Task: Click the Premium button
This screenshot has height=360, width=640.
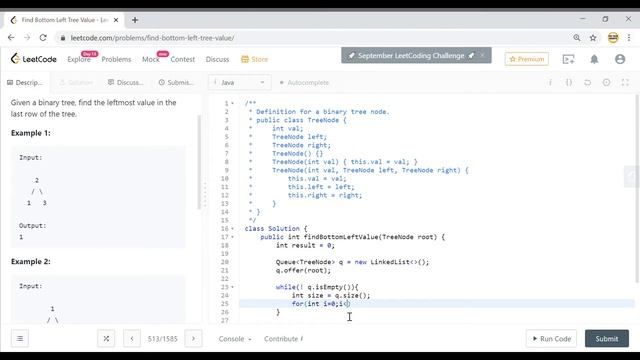Action: click(x=527, y=59)
